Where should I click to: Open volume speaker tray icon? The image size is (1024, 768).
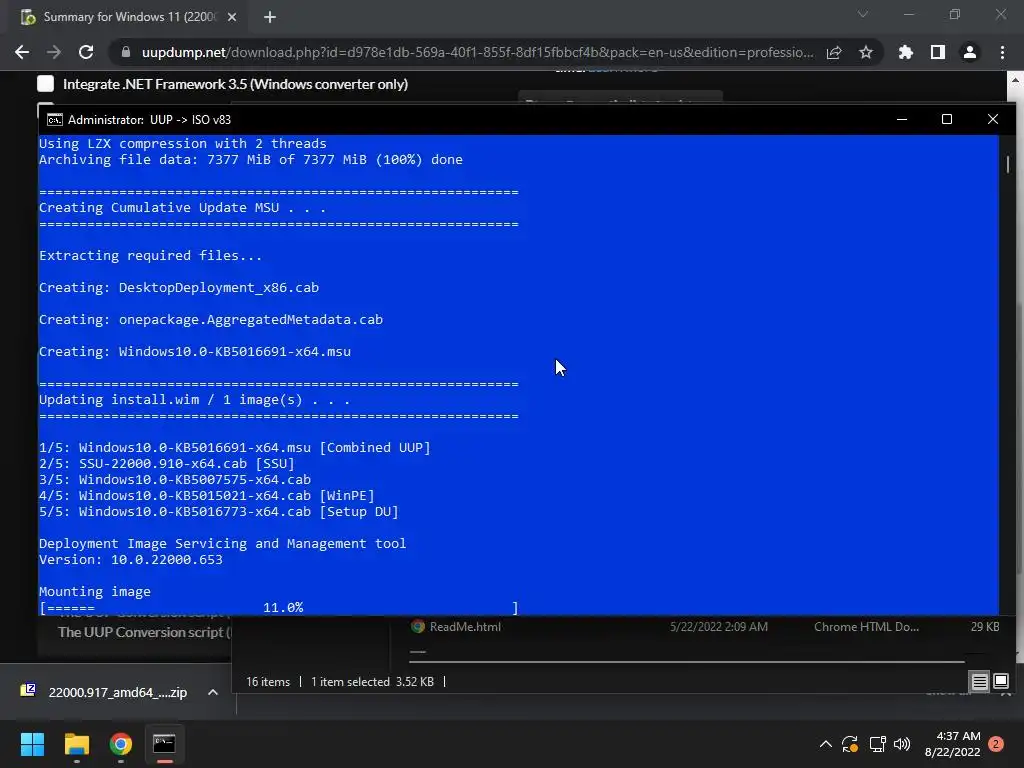(x=902, y=744)
